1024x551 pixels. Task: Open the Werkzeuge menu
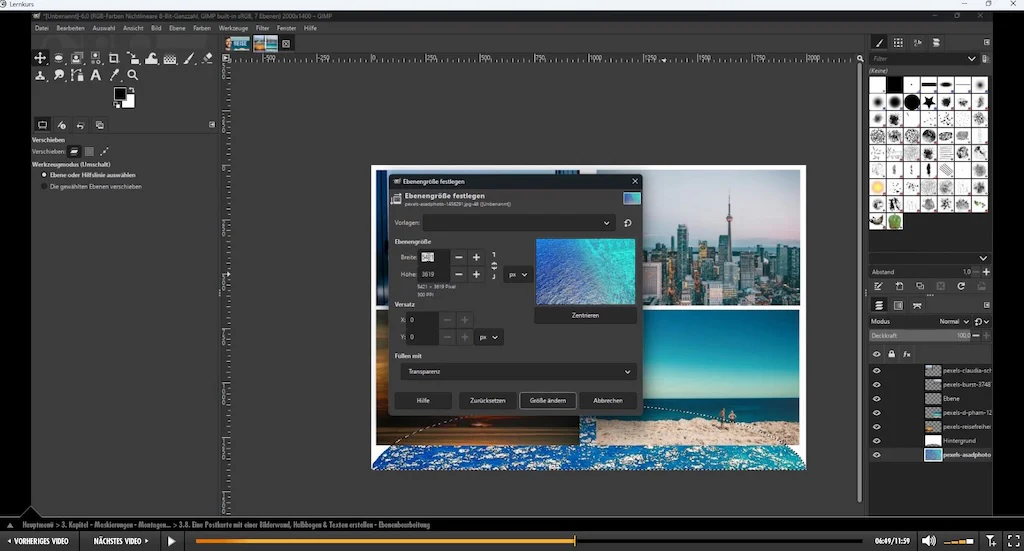pos(233,28)
